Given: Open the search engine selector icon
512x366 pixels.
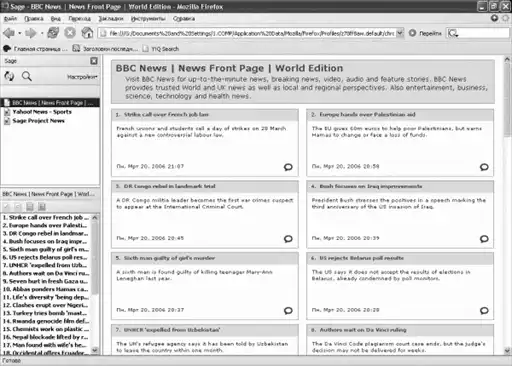Looking at the screenshot, I should (x=453, y=33).
